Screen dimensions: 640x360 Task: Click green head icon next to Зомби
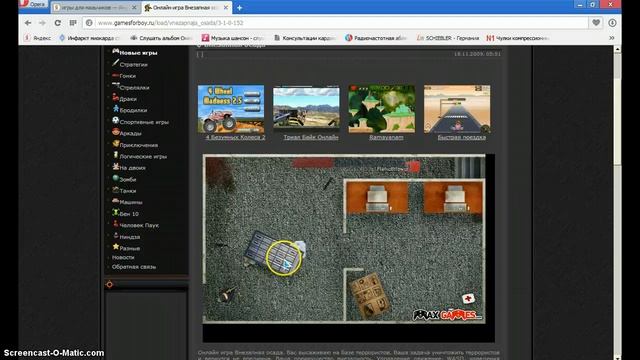click(x=116, y=178)
